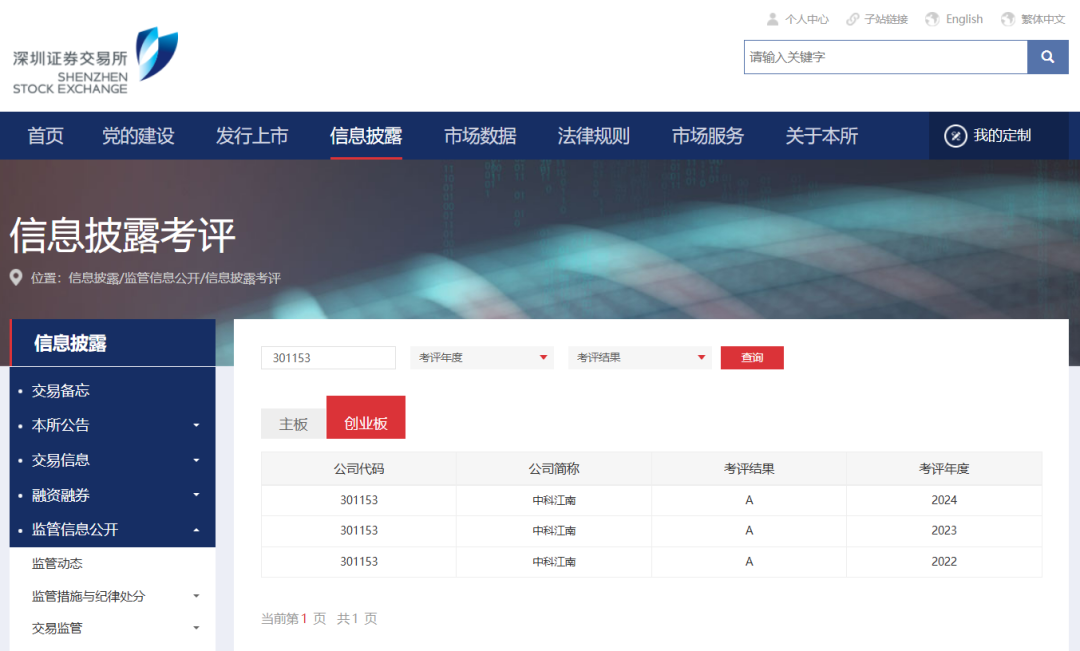The image size is (1080, 651).
Task: Expand 交易信息 sidebar arrow
Action: click(x=196, y=460)
